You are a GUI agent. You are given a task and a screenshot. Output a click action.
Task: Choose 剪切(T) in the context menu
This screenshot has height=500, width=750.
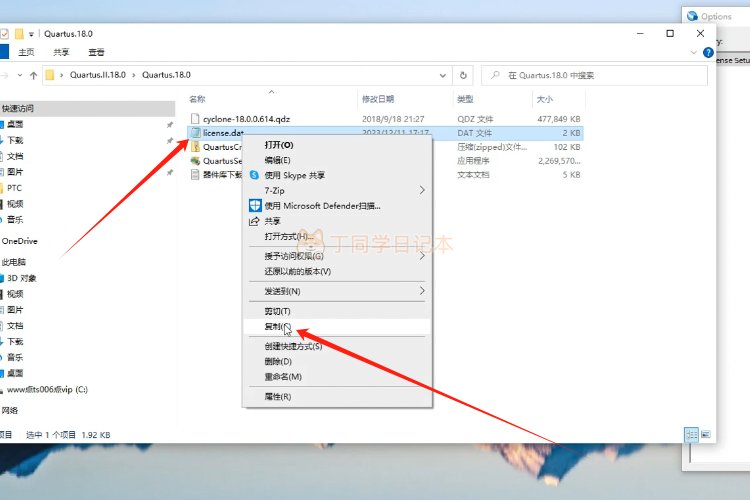(277, 311)
